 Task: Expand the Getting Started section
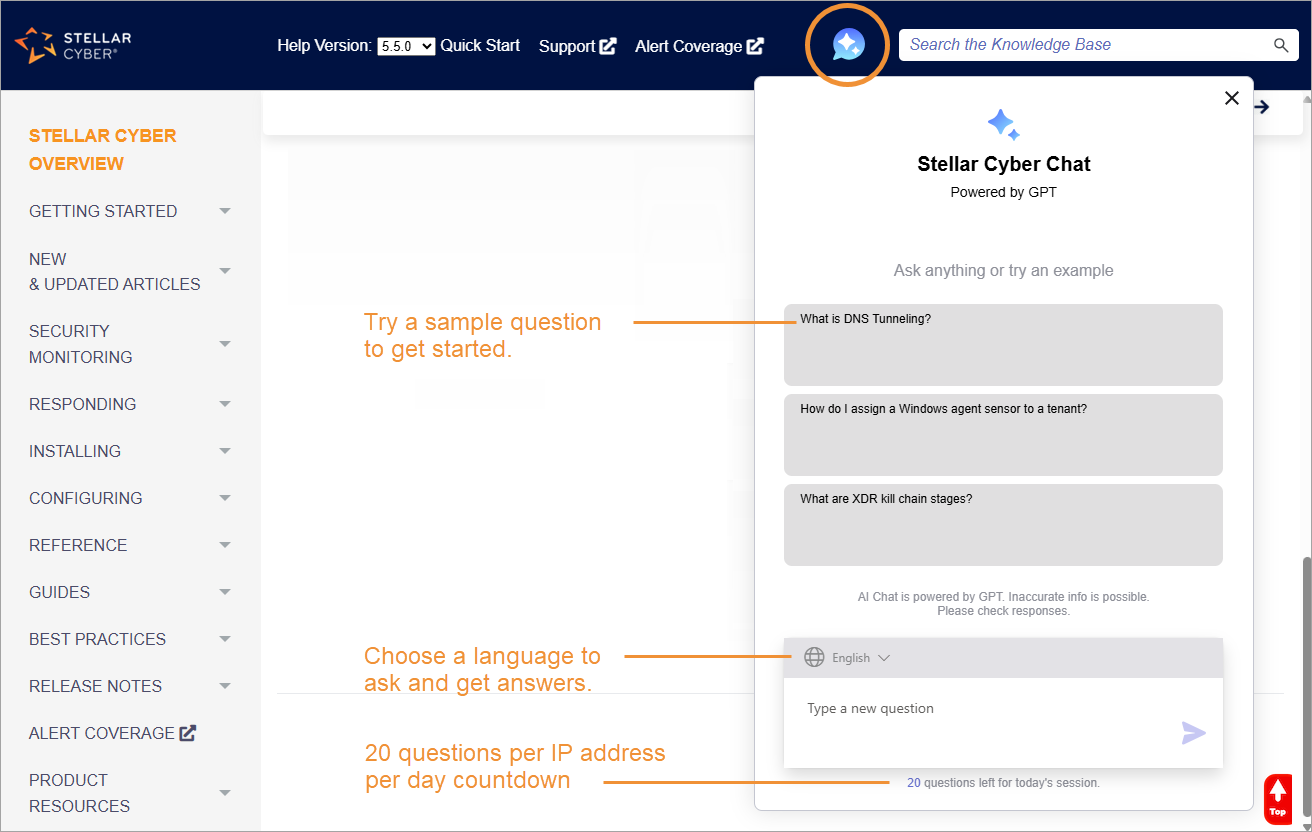225,211
